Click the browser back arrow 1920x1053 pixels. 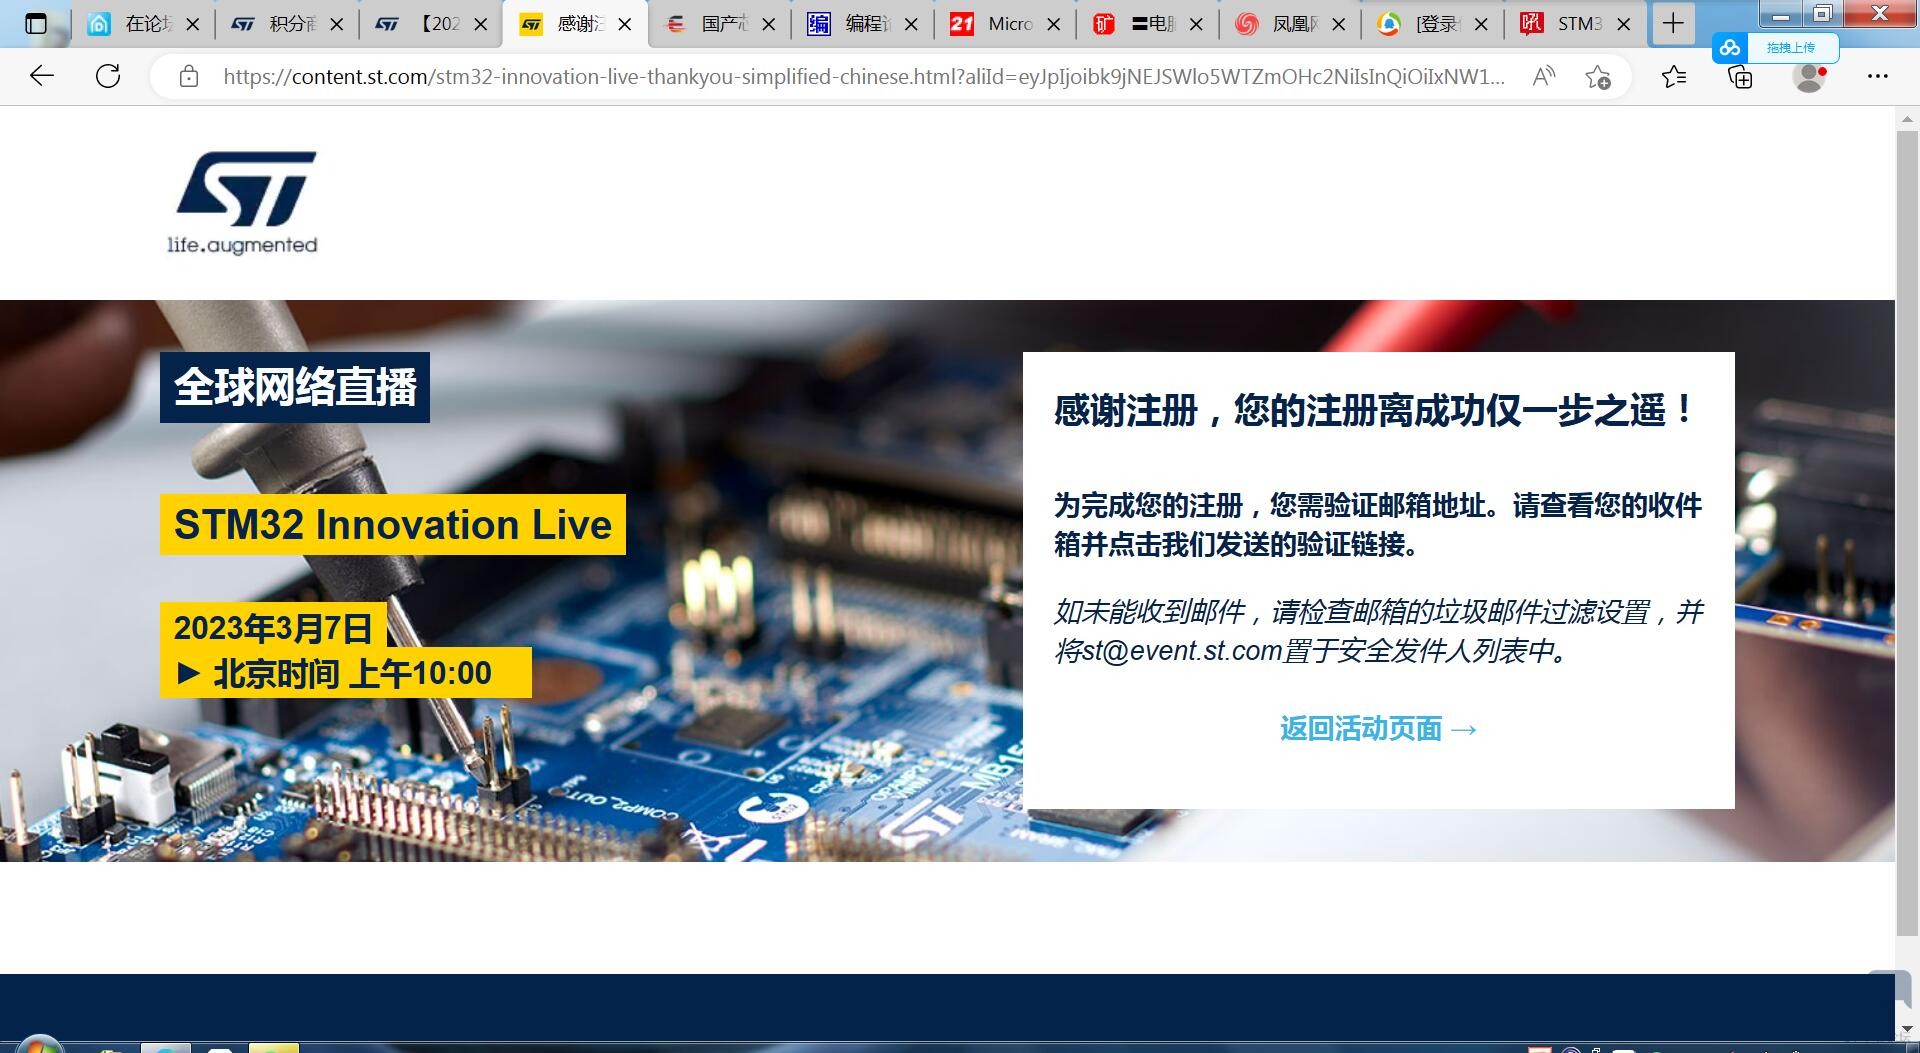[41, 76]
